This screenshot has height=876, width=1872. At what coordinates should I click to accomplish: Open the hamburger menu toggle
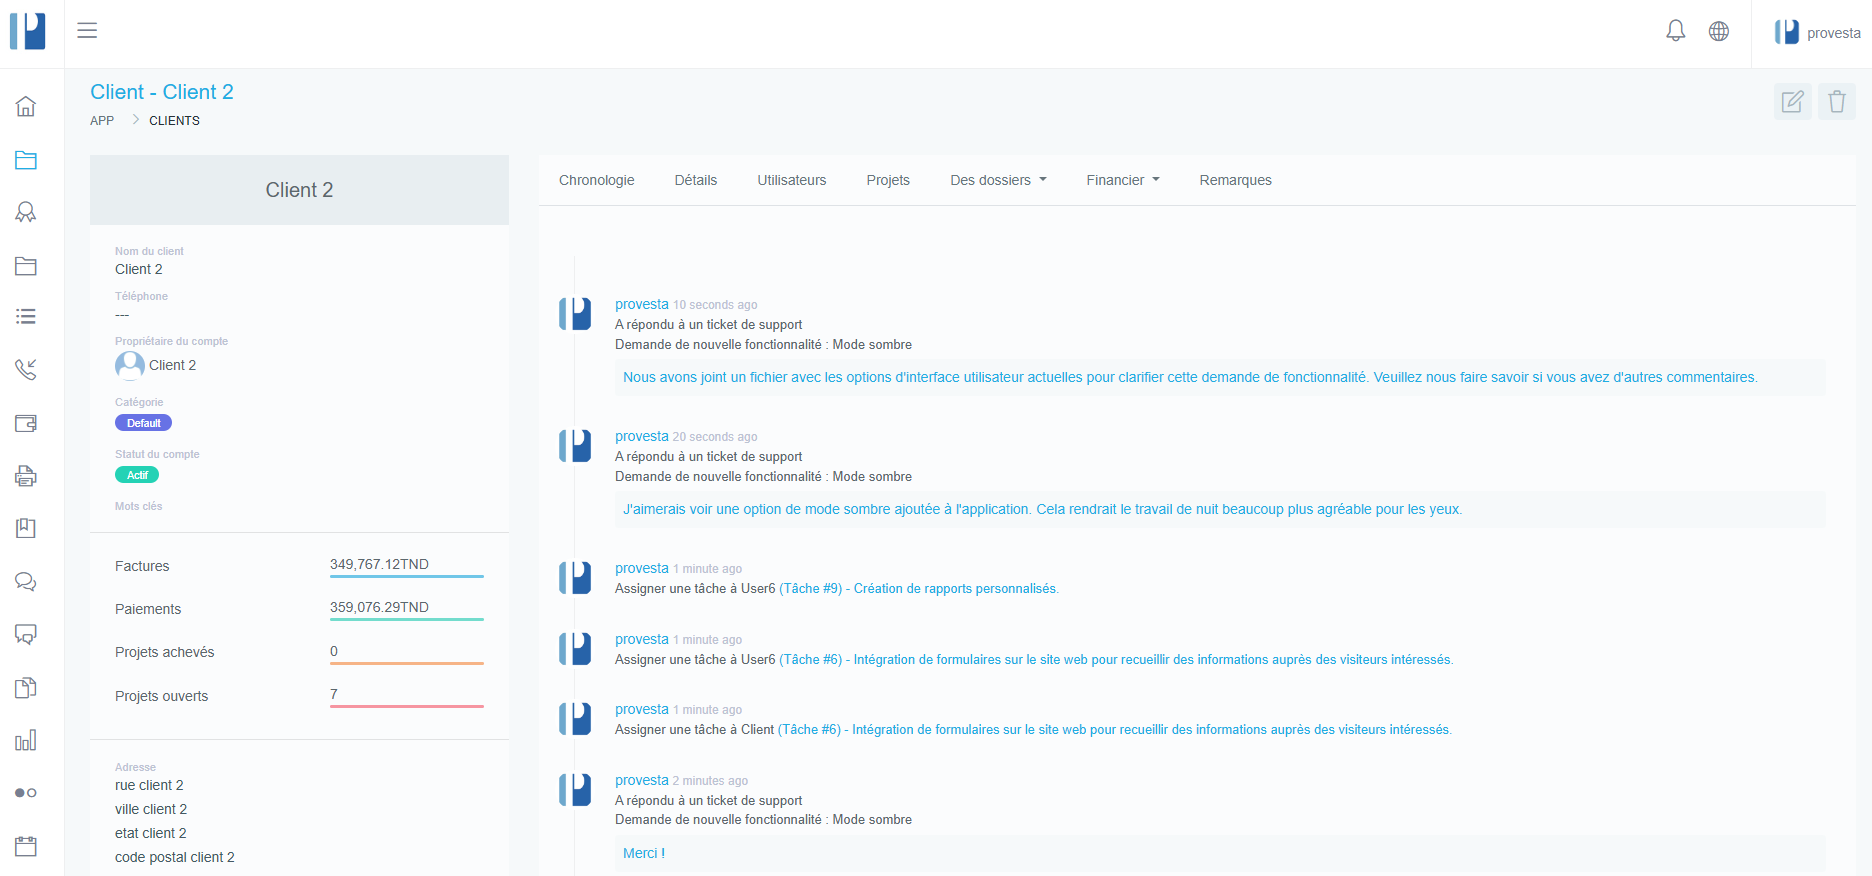point(87,30)
